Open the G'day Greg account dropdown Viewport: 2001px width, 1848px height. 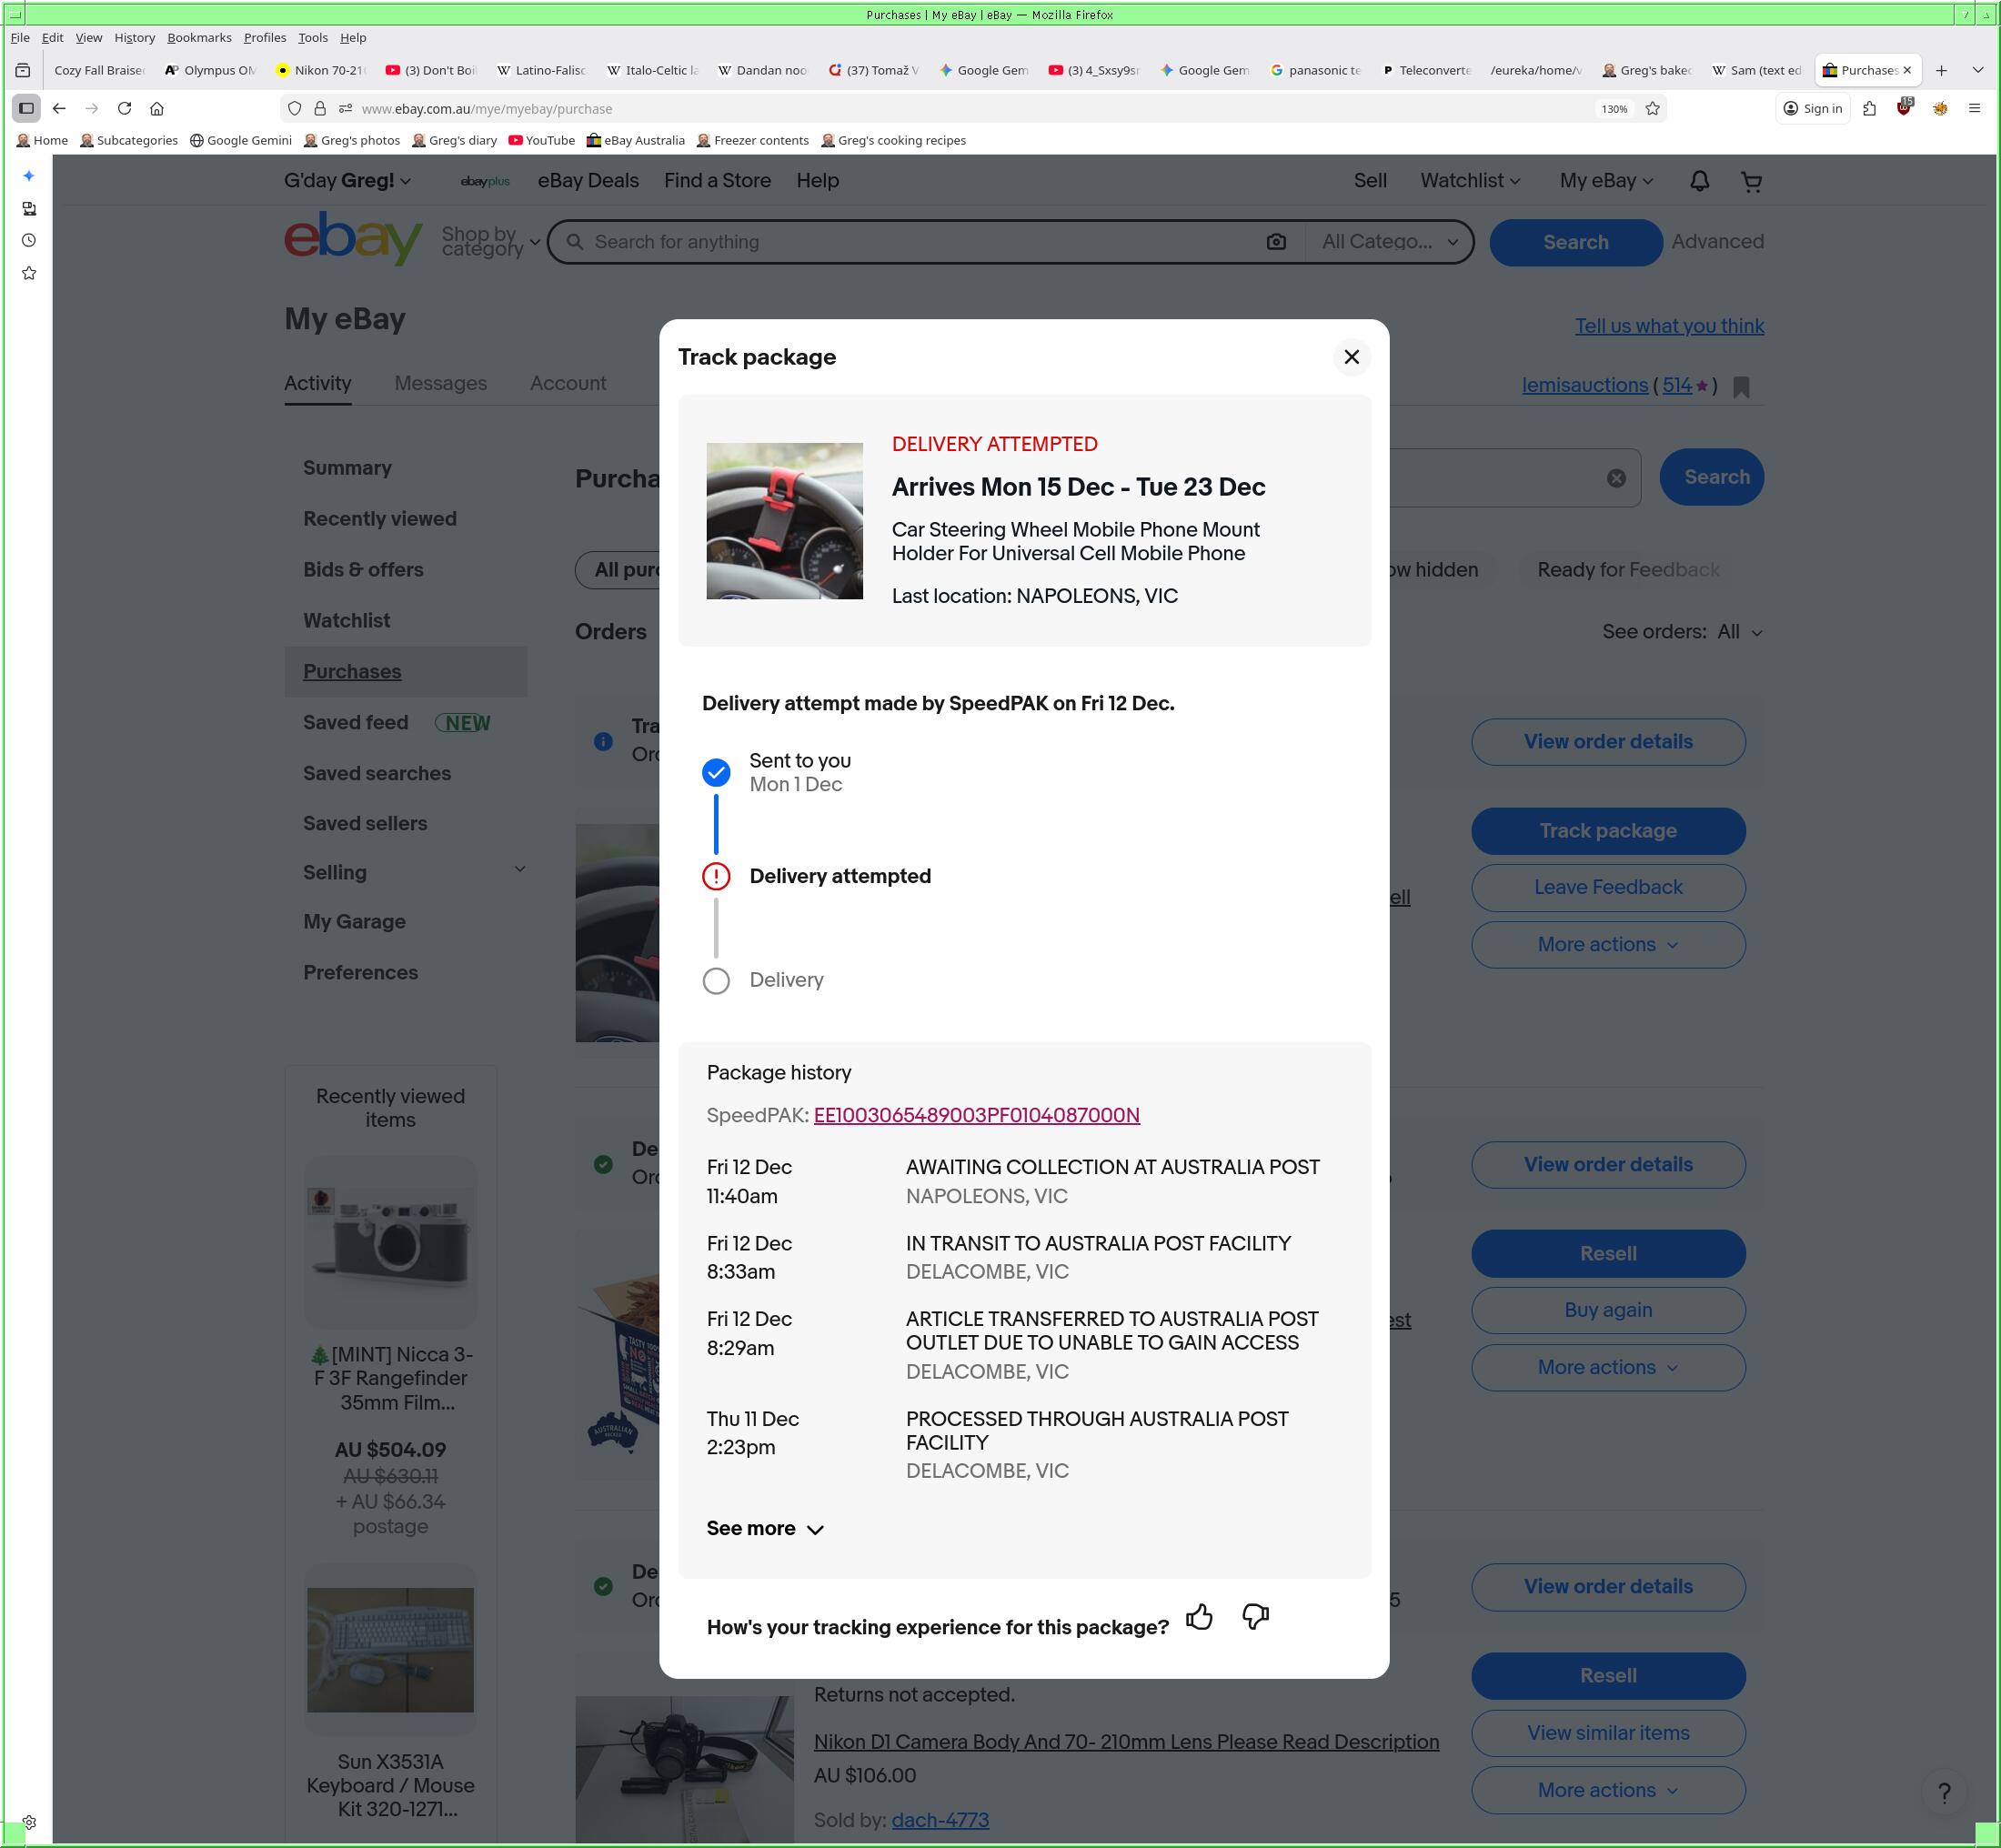tap(347, 181)
